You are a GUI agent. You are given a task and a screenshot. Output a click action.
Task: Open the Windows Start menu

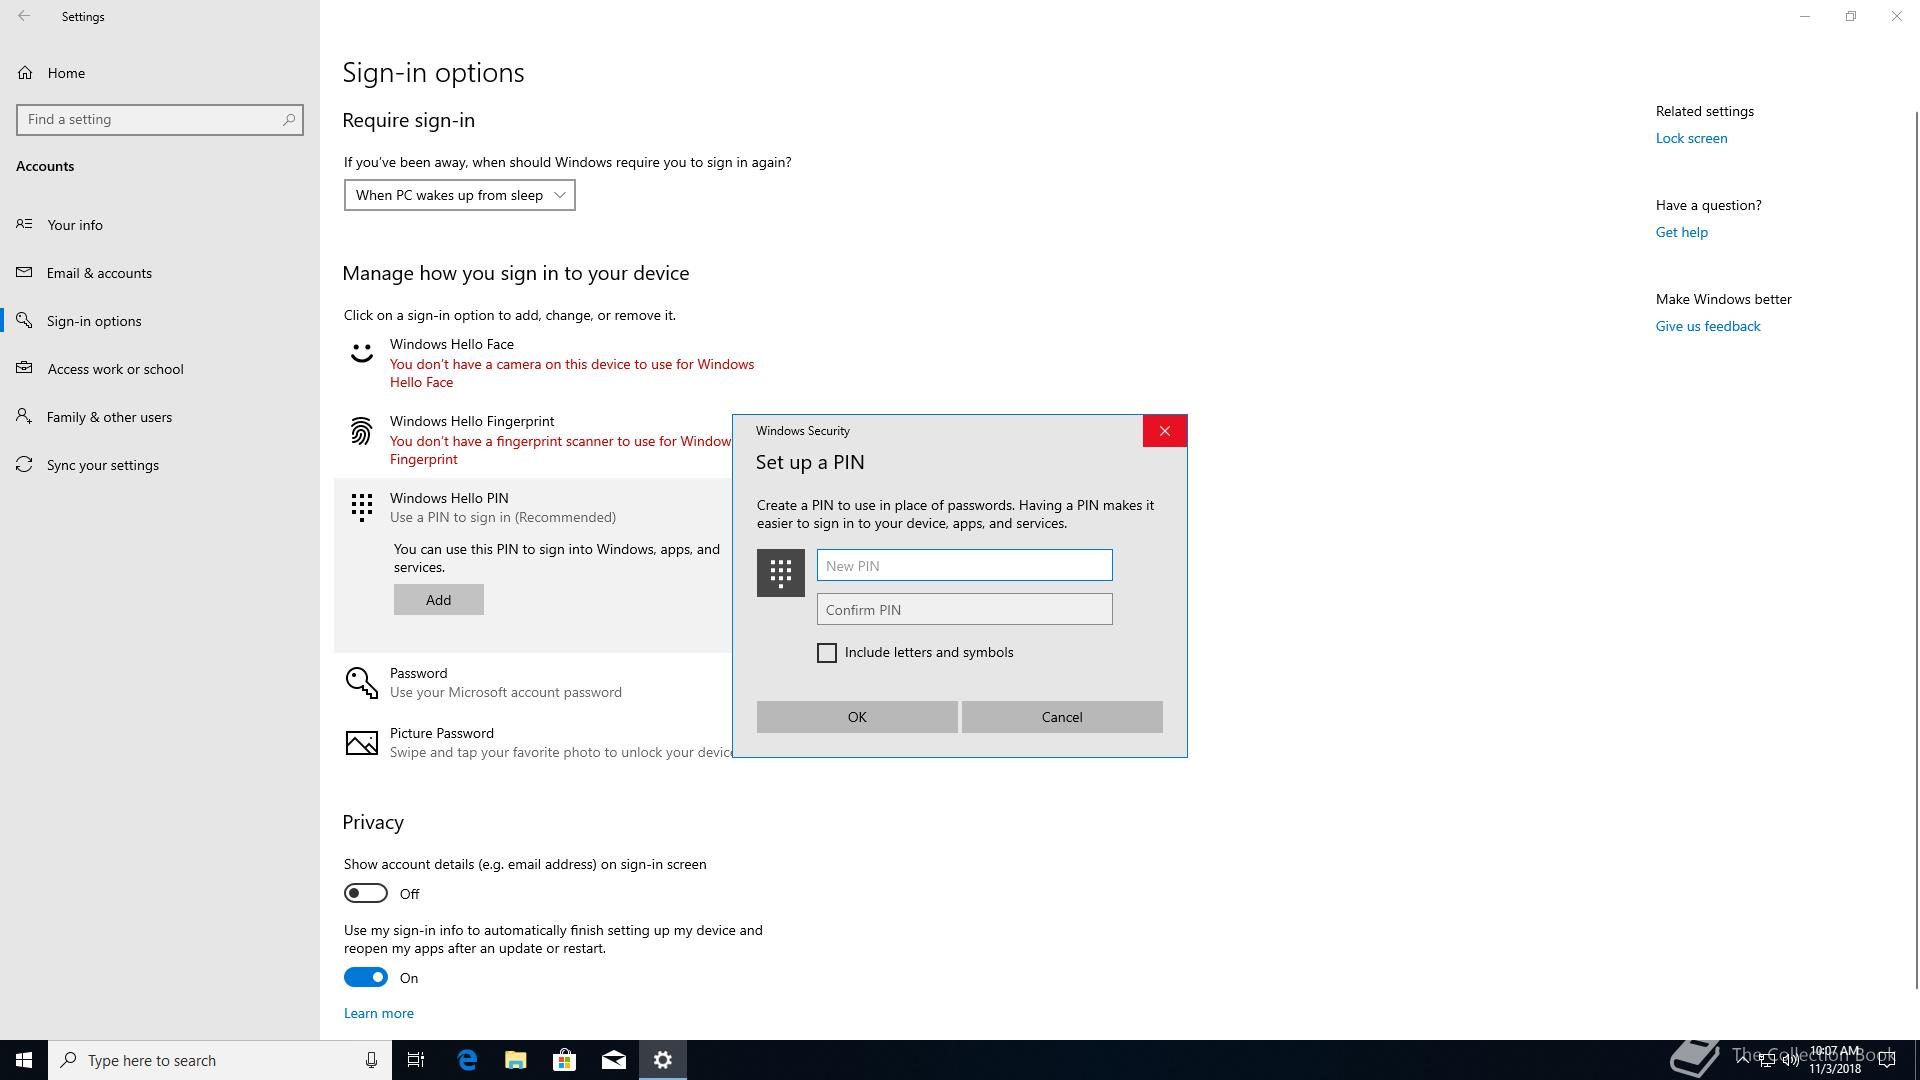coord(24,1060)
